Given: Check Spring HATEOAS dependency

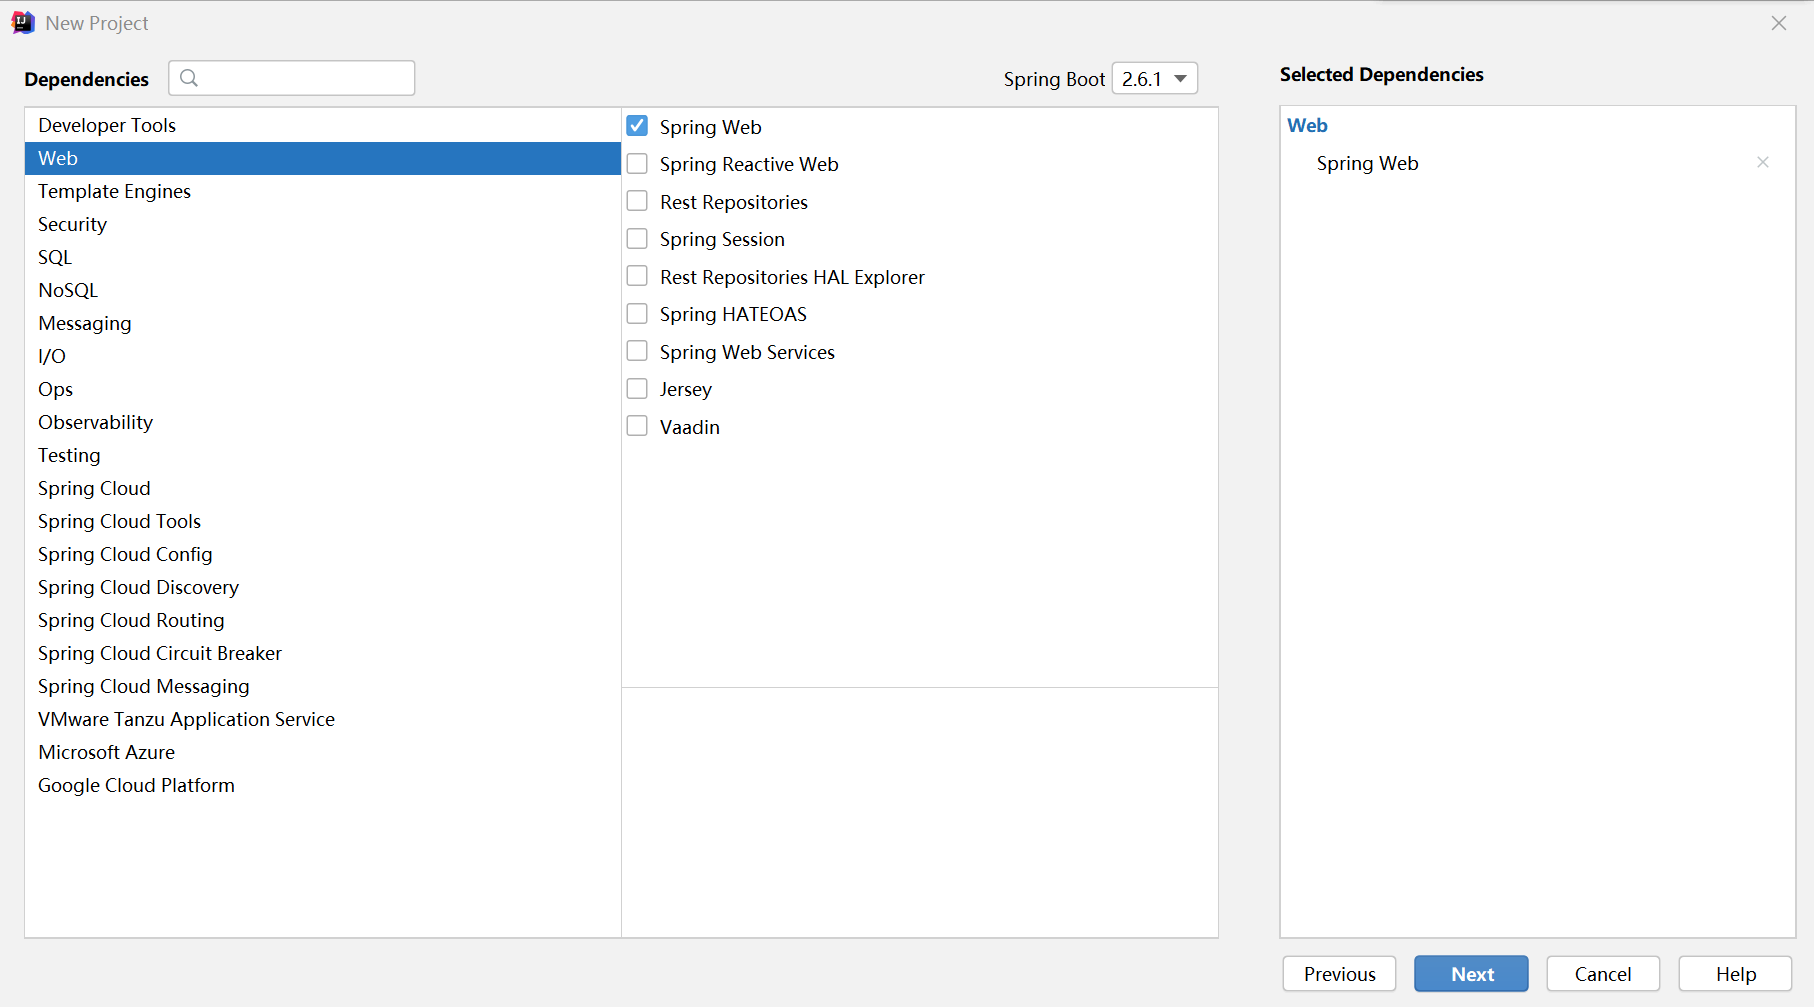Looking at the screenshot, I should click(x=637, y=313).
